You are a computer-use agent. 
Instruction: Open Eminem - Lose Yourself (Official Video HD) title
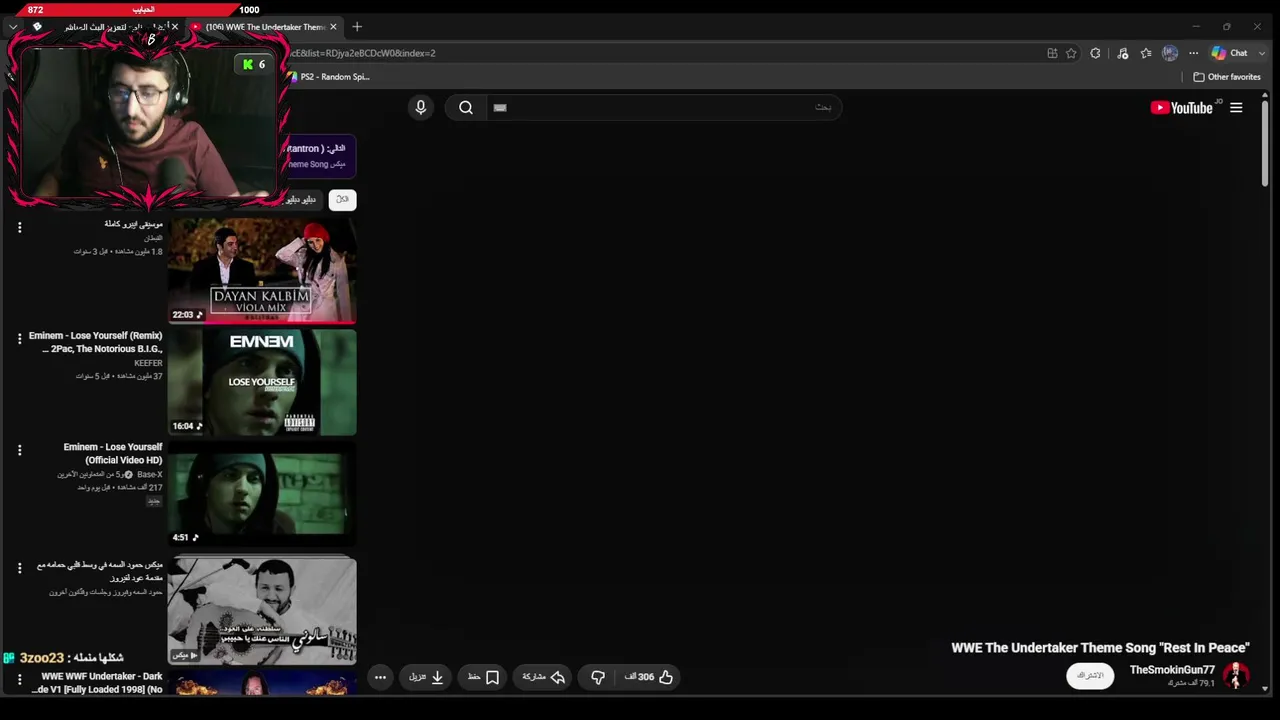[x=112, y=454]
